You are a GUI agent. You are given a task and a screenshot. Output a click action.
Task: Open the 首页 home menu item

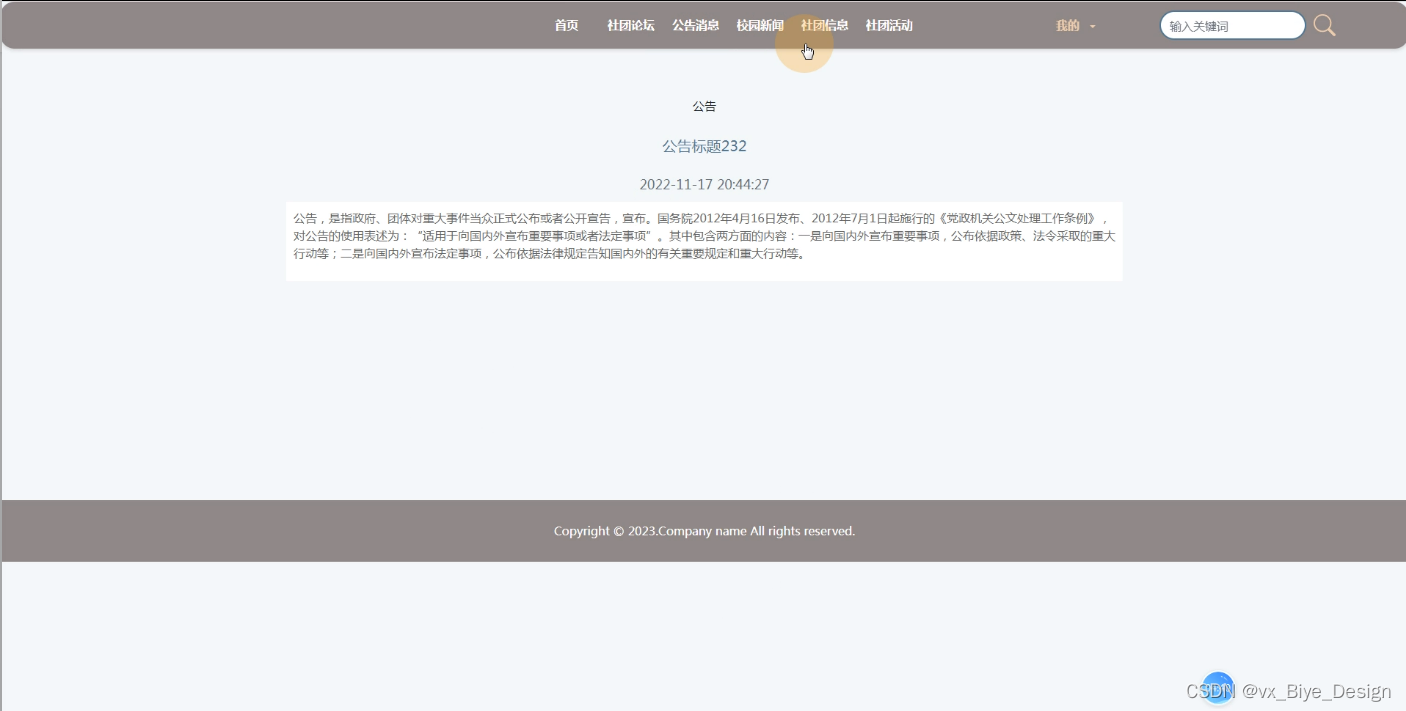point(566,26)
